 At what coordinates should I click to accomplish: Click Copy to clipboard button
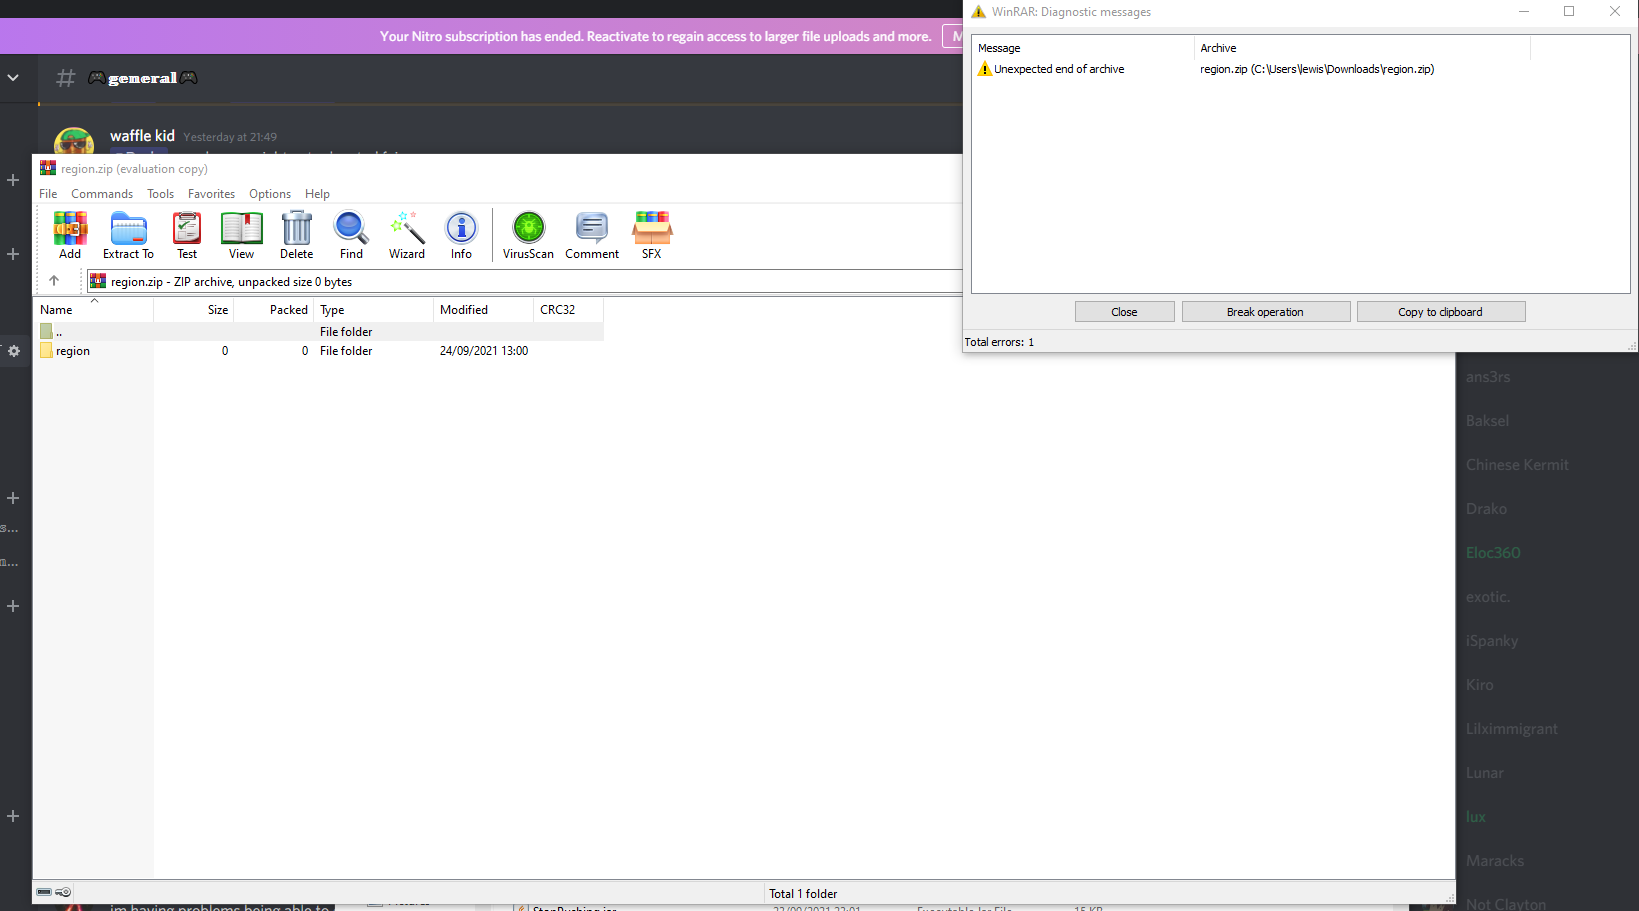coord(1440,312)
